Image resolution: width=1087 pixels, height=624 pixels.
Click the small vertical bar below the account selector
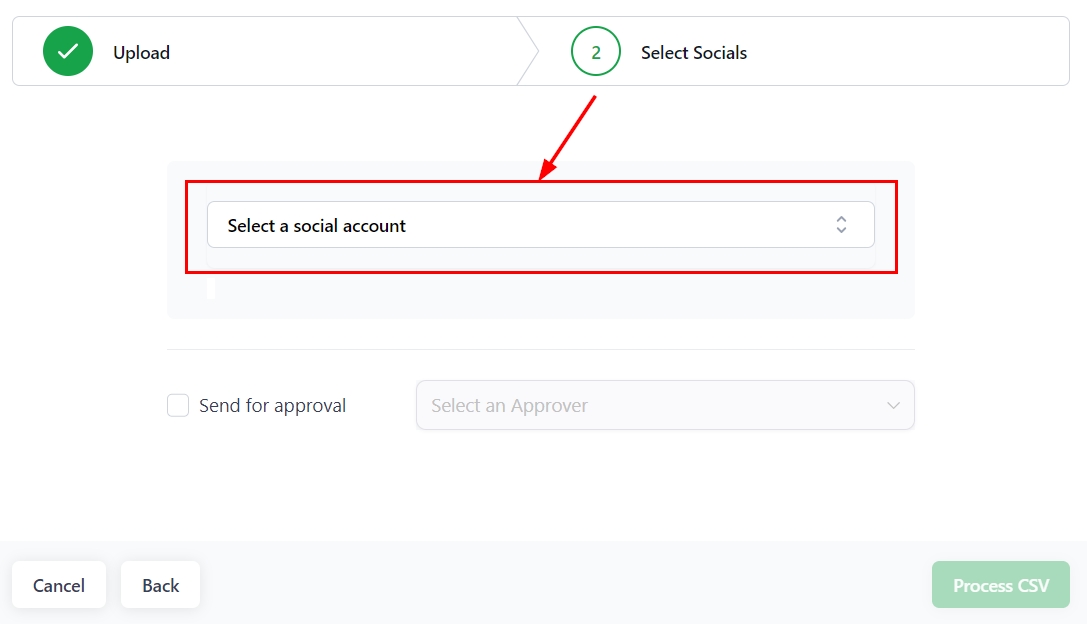(x=210, y=288)
